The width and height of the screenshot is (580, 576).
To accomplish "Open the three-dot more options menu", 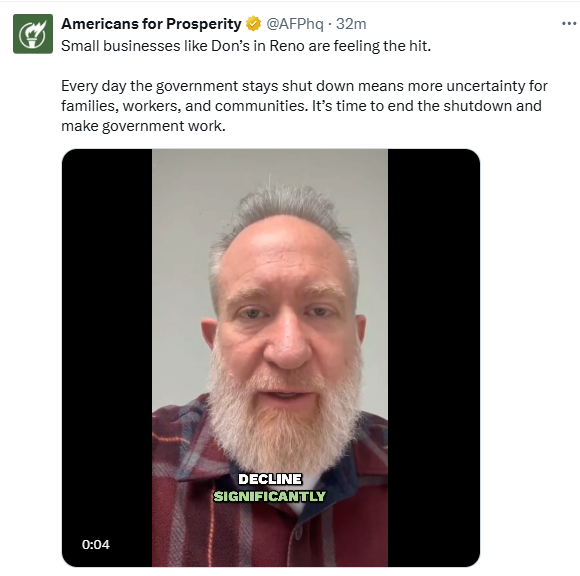I will tap(569, 24).
